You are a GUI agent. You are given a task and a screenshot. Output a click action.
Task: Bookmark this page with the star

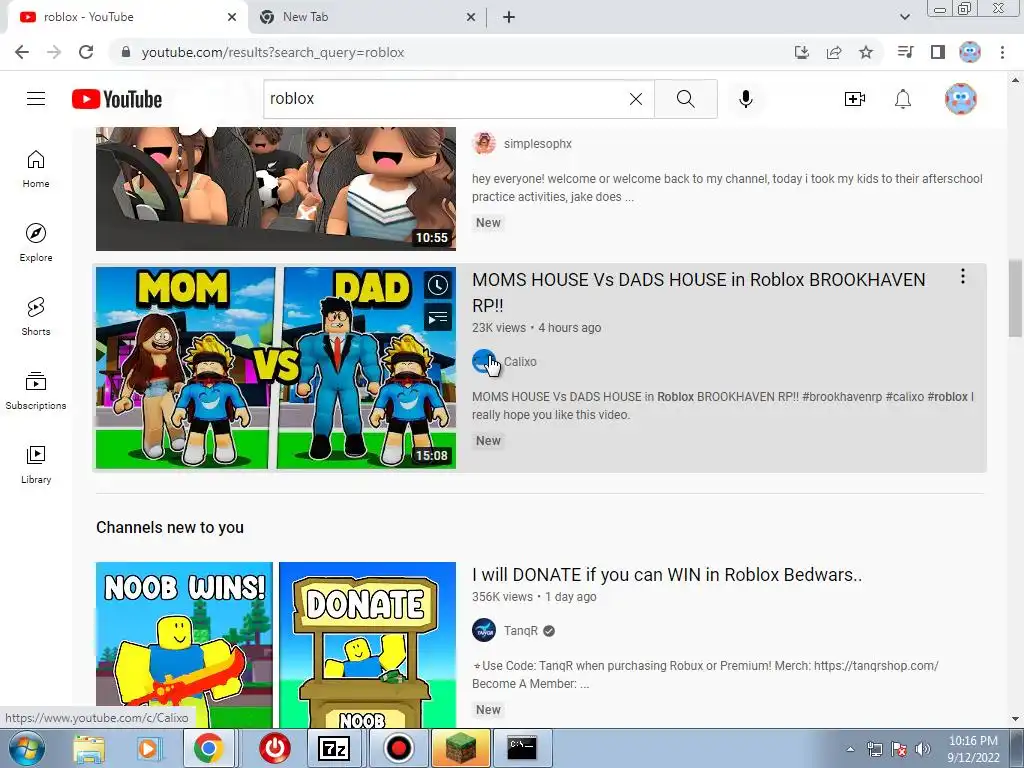[x=866, y=52]
